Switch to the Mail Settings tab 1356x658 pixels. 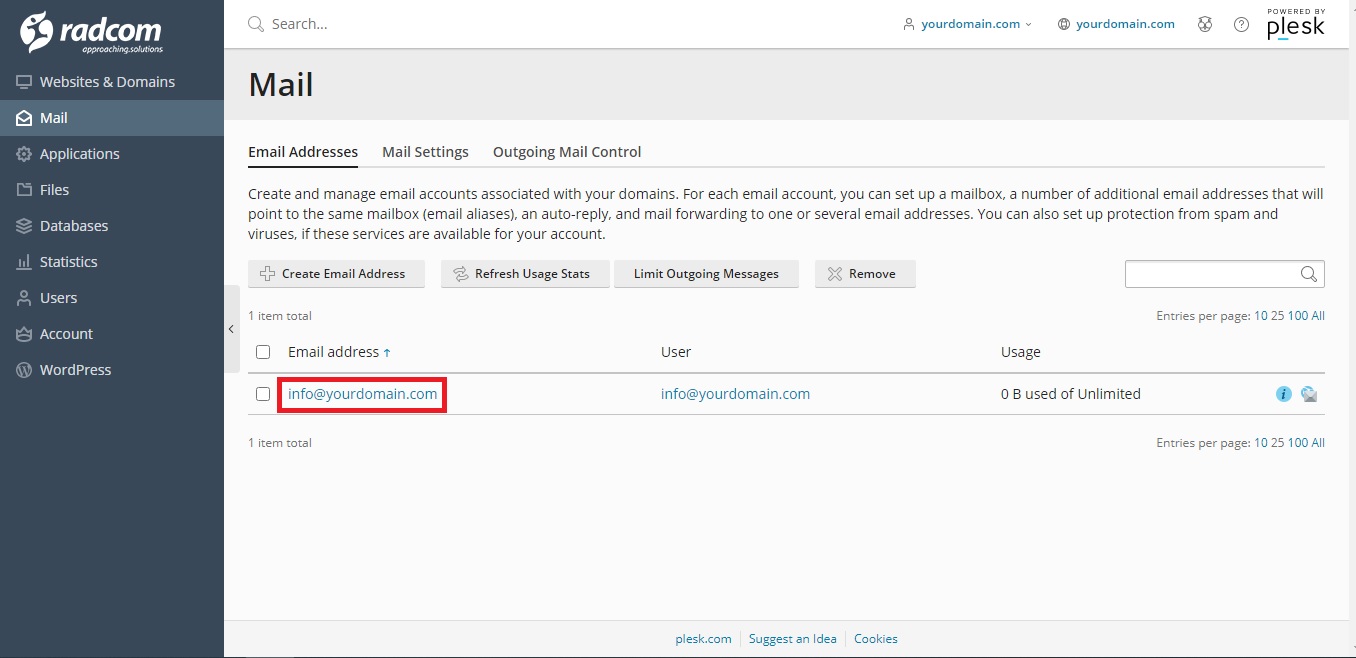click(425, 152)
